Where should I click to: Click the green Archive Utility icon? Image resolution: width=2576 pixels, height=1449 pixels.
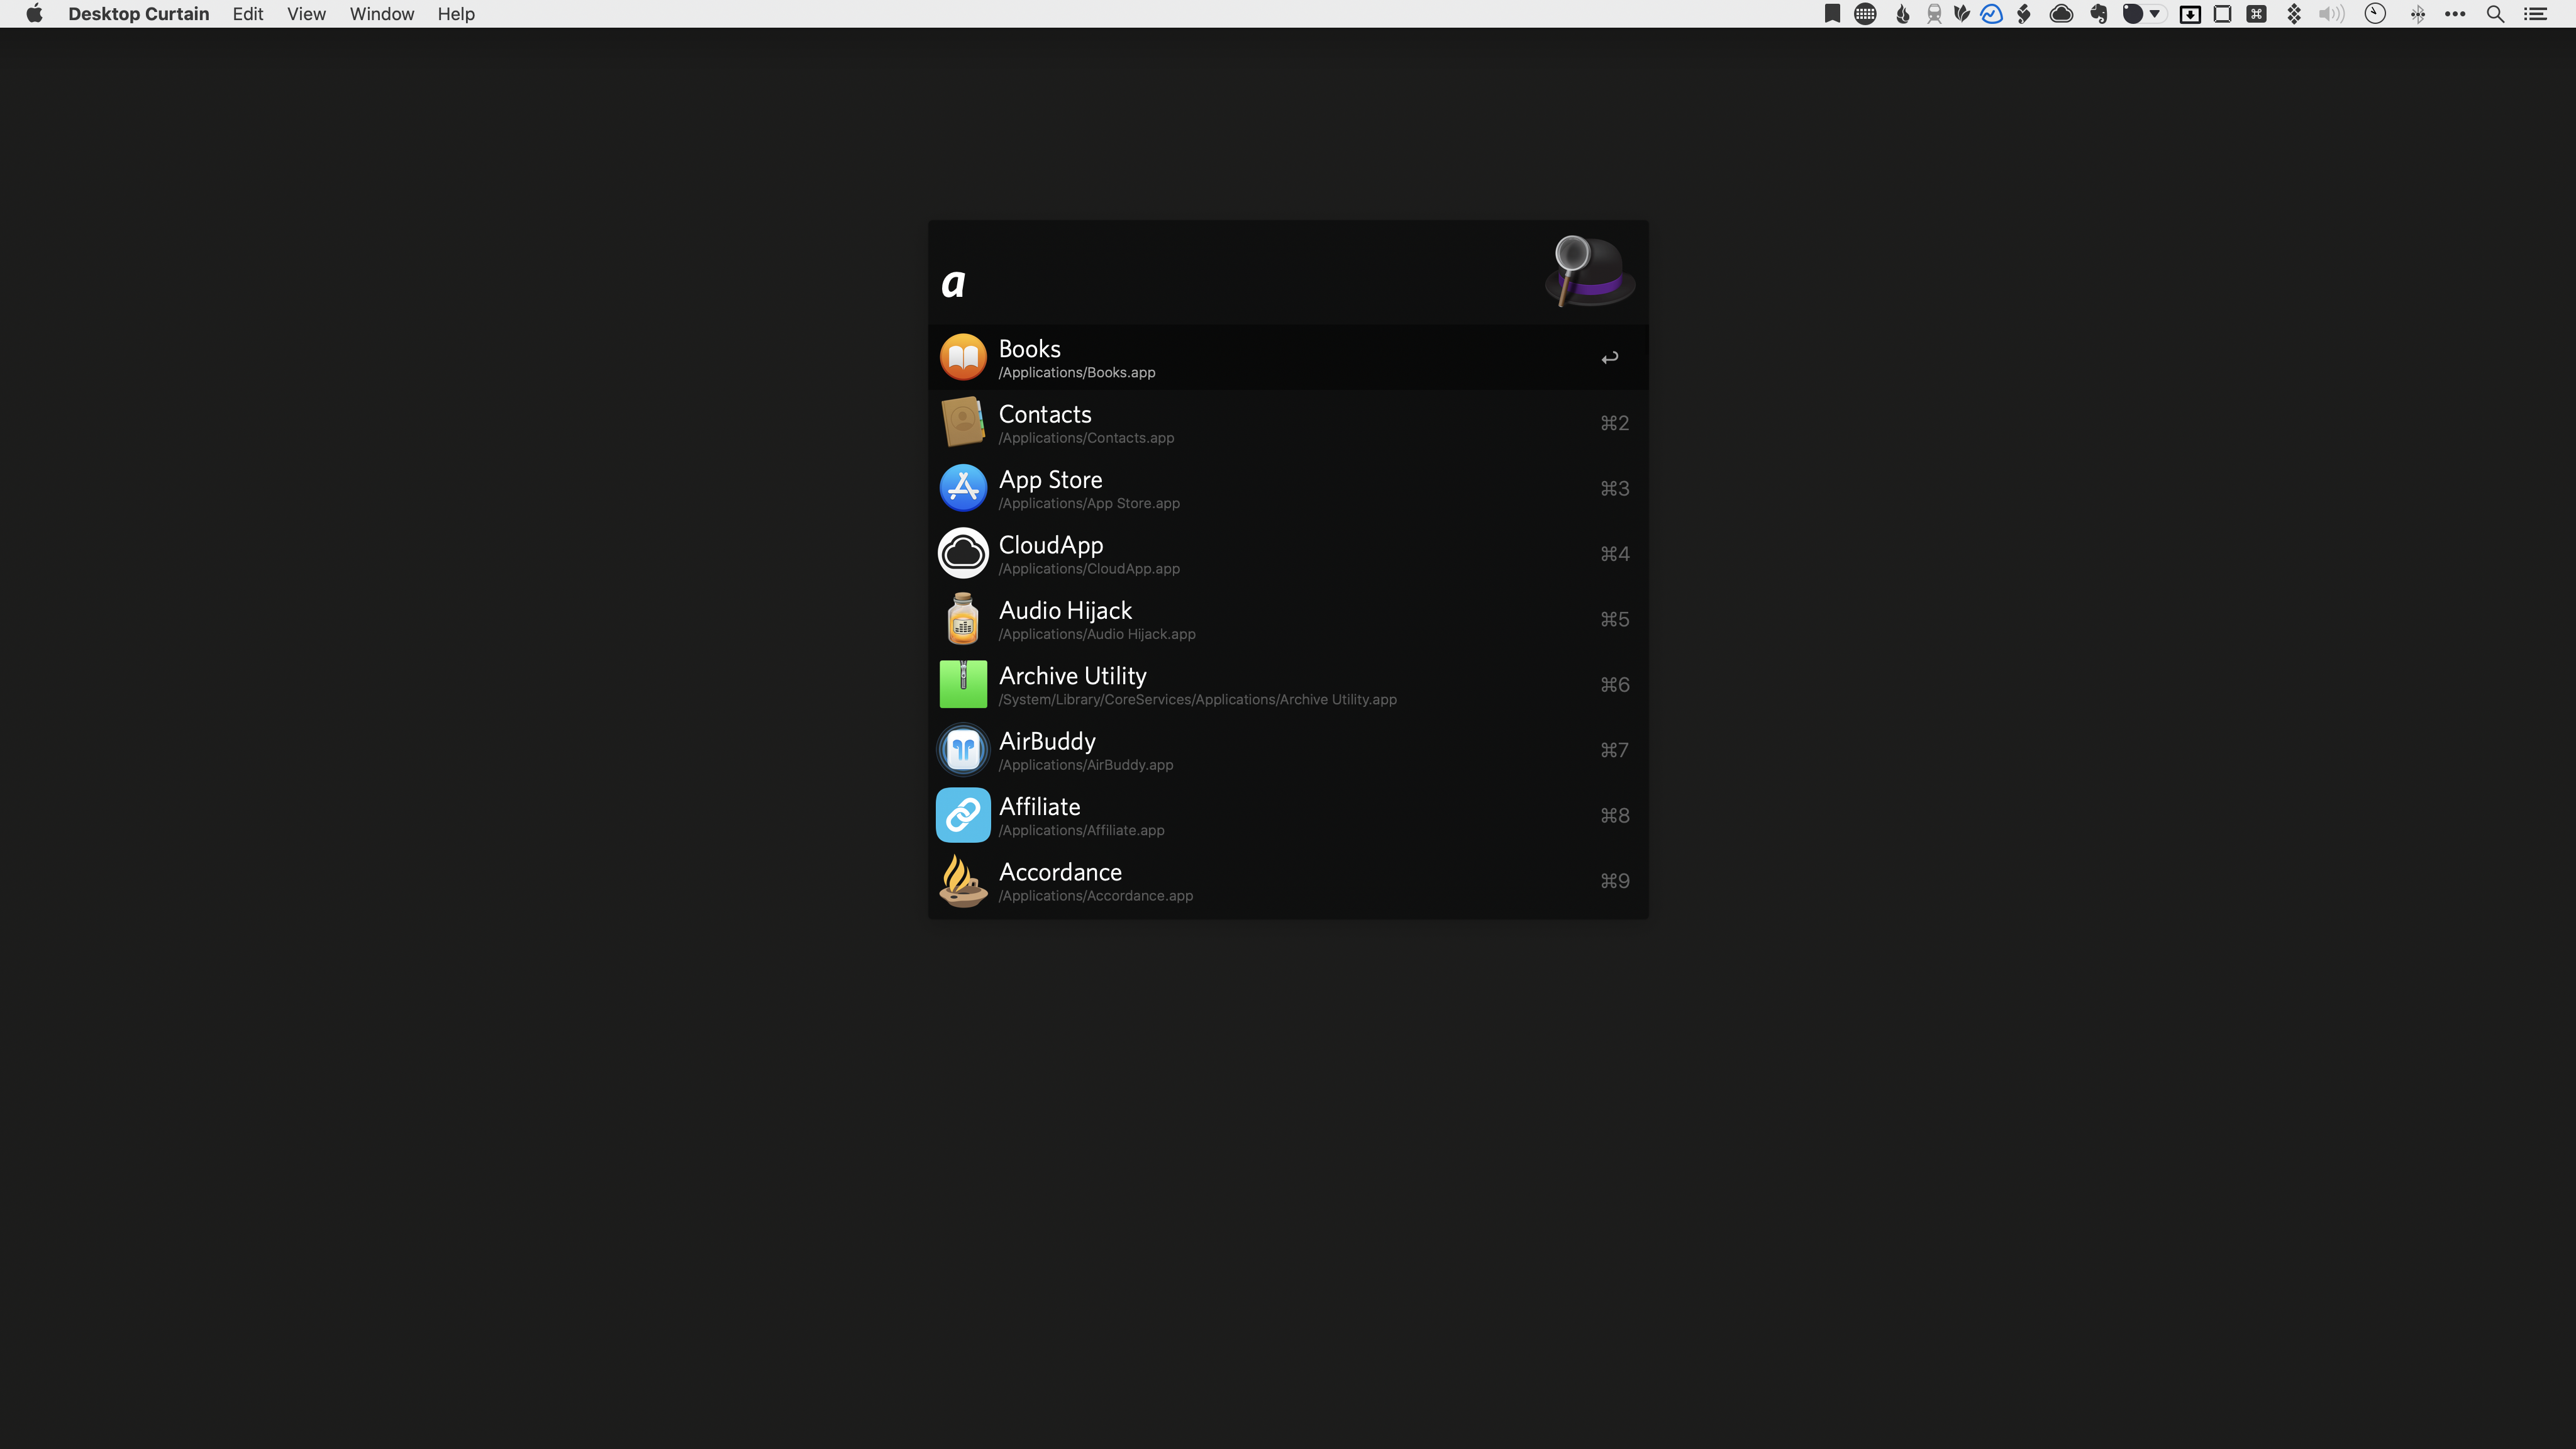[x=963, y=684]
